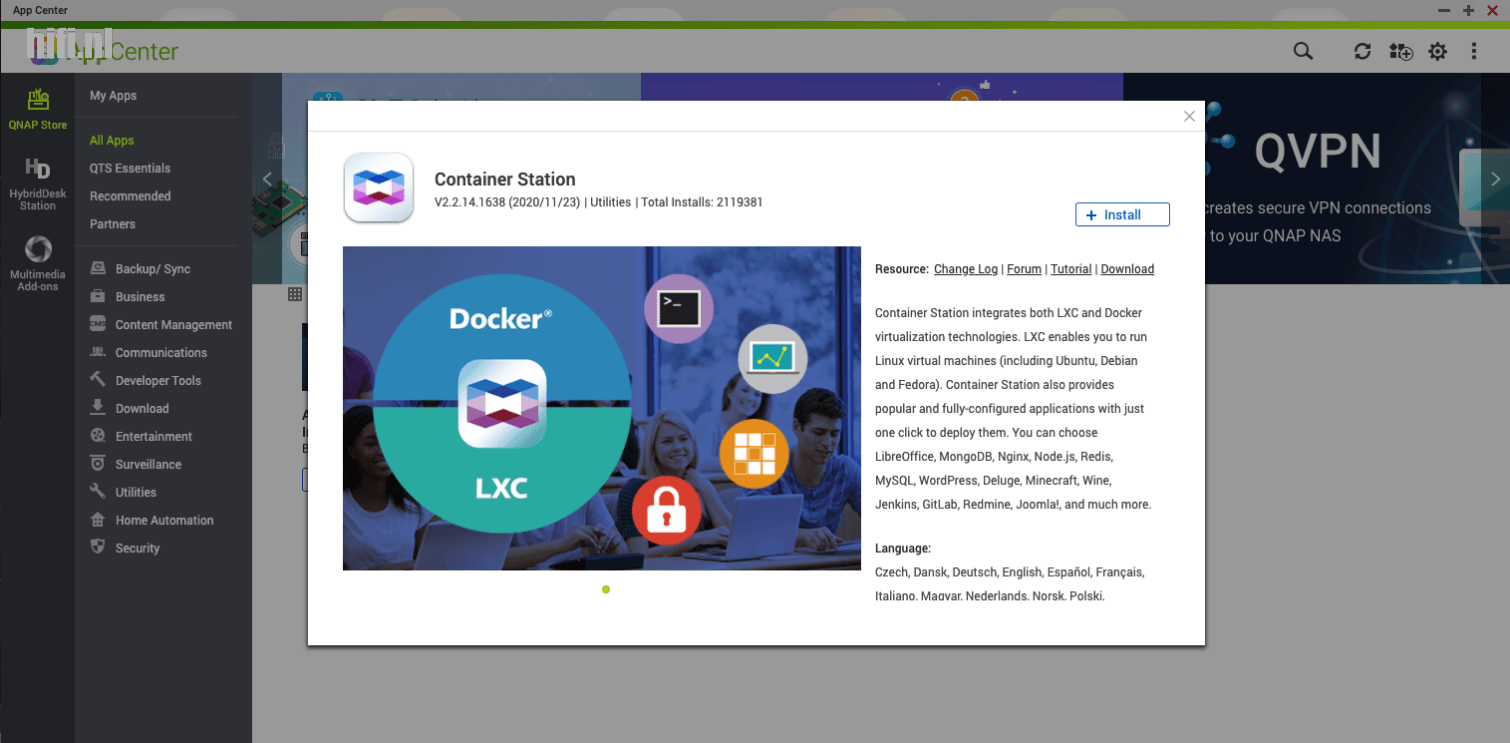Show Recommended apps
The image size is (1510, 743).
pos(130,197)
